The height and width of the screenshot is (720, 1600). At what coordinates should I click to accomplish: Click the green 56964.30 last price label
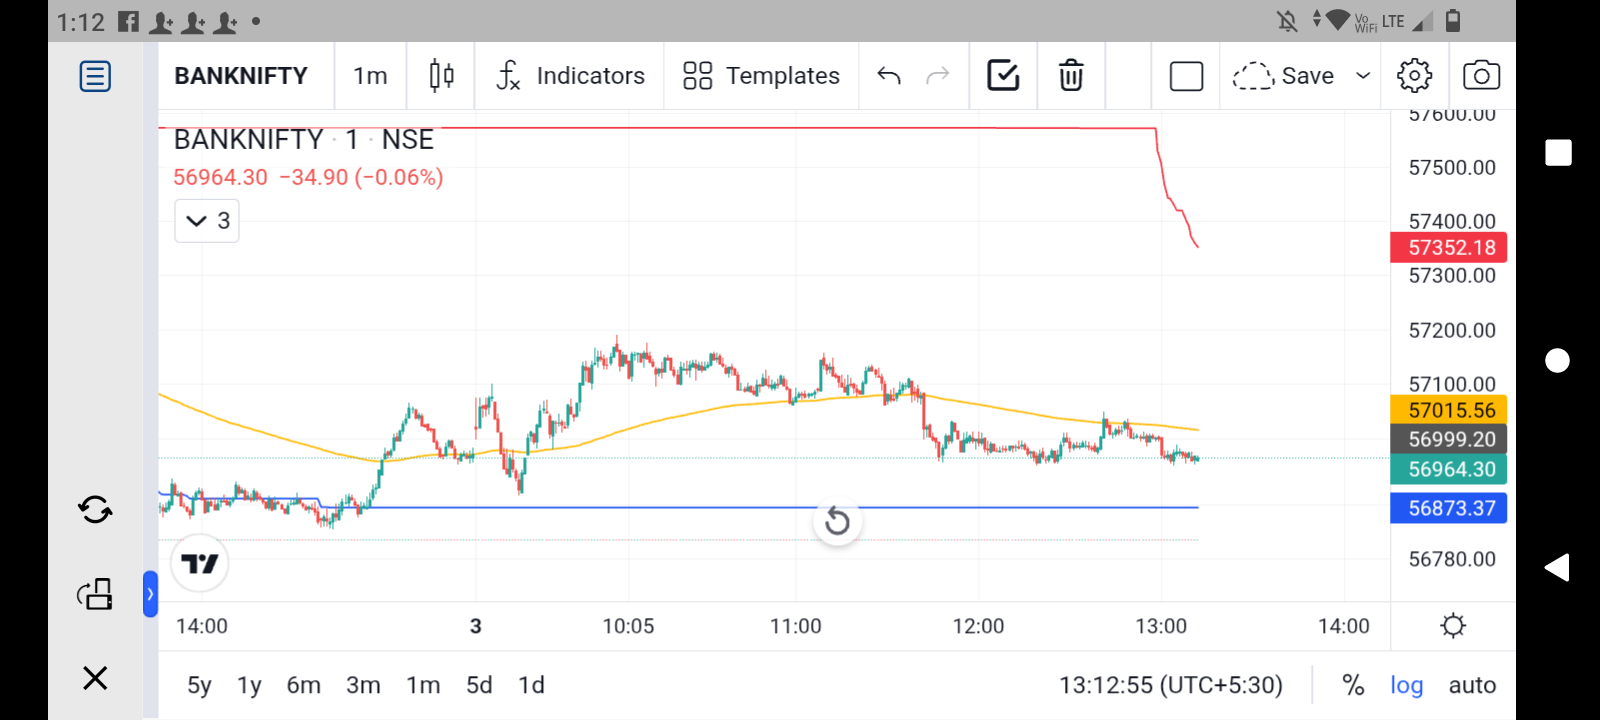click(1449, 469)
